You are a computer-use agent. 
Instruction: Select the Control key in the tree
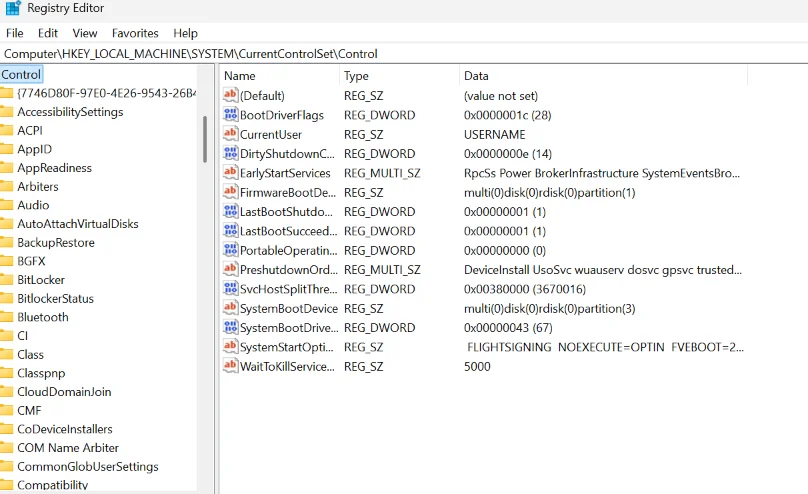21,74
